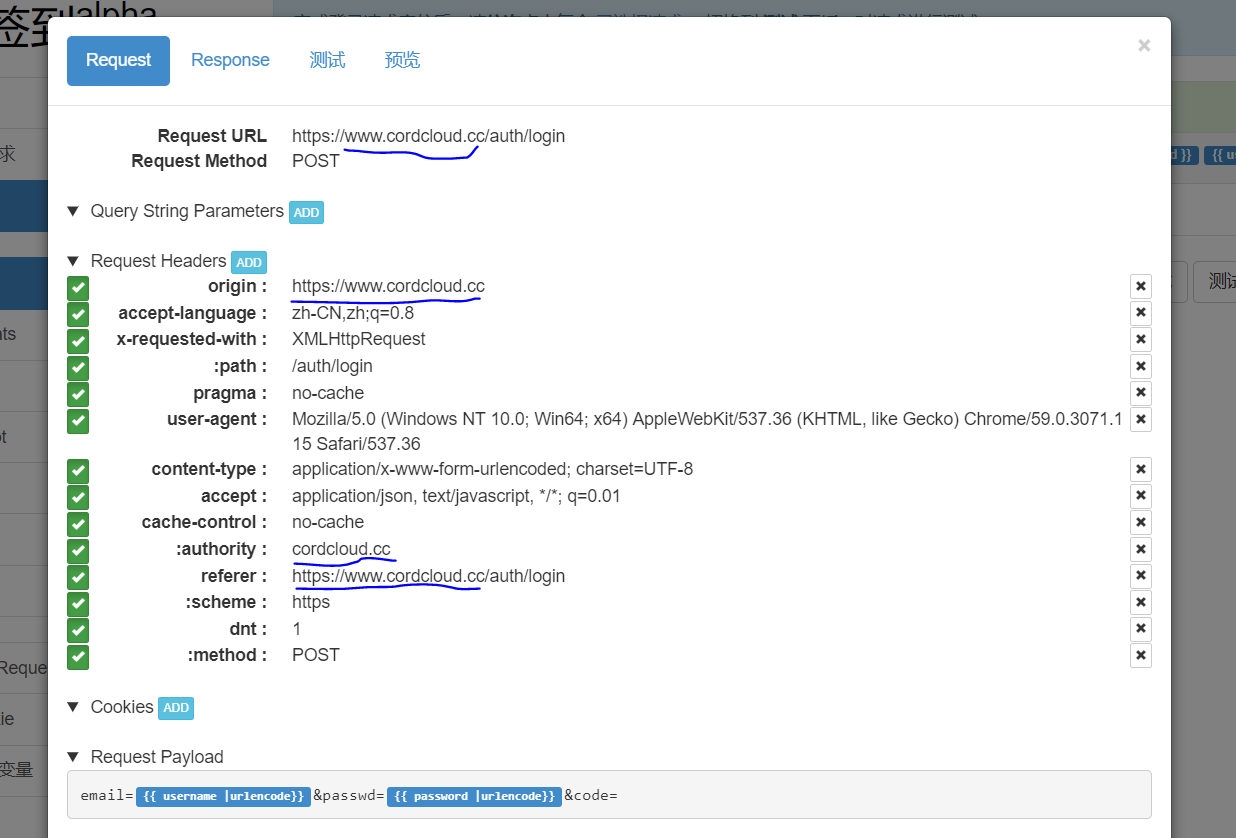Toggle the dnt header checkbox
The height and width of the screenshot is (838, 1236).
click(77, 630)
